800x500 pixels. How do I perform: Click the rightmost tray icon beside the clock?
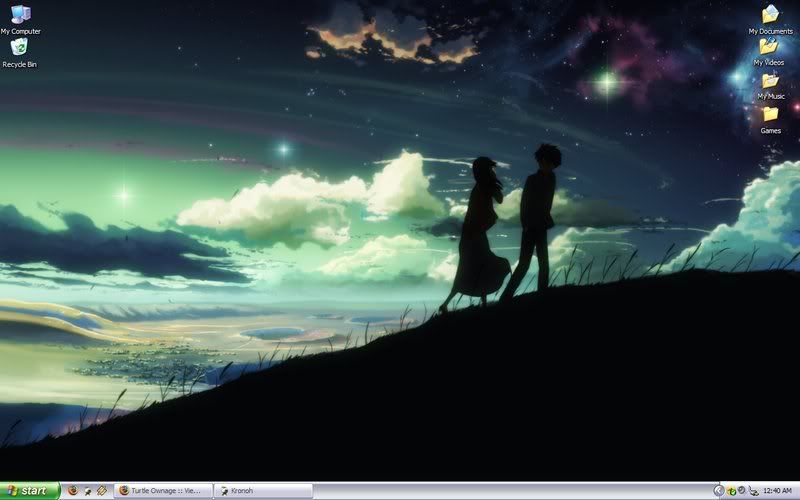(753, 491)
